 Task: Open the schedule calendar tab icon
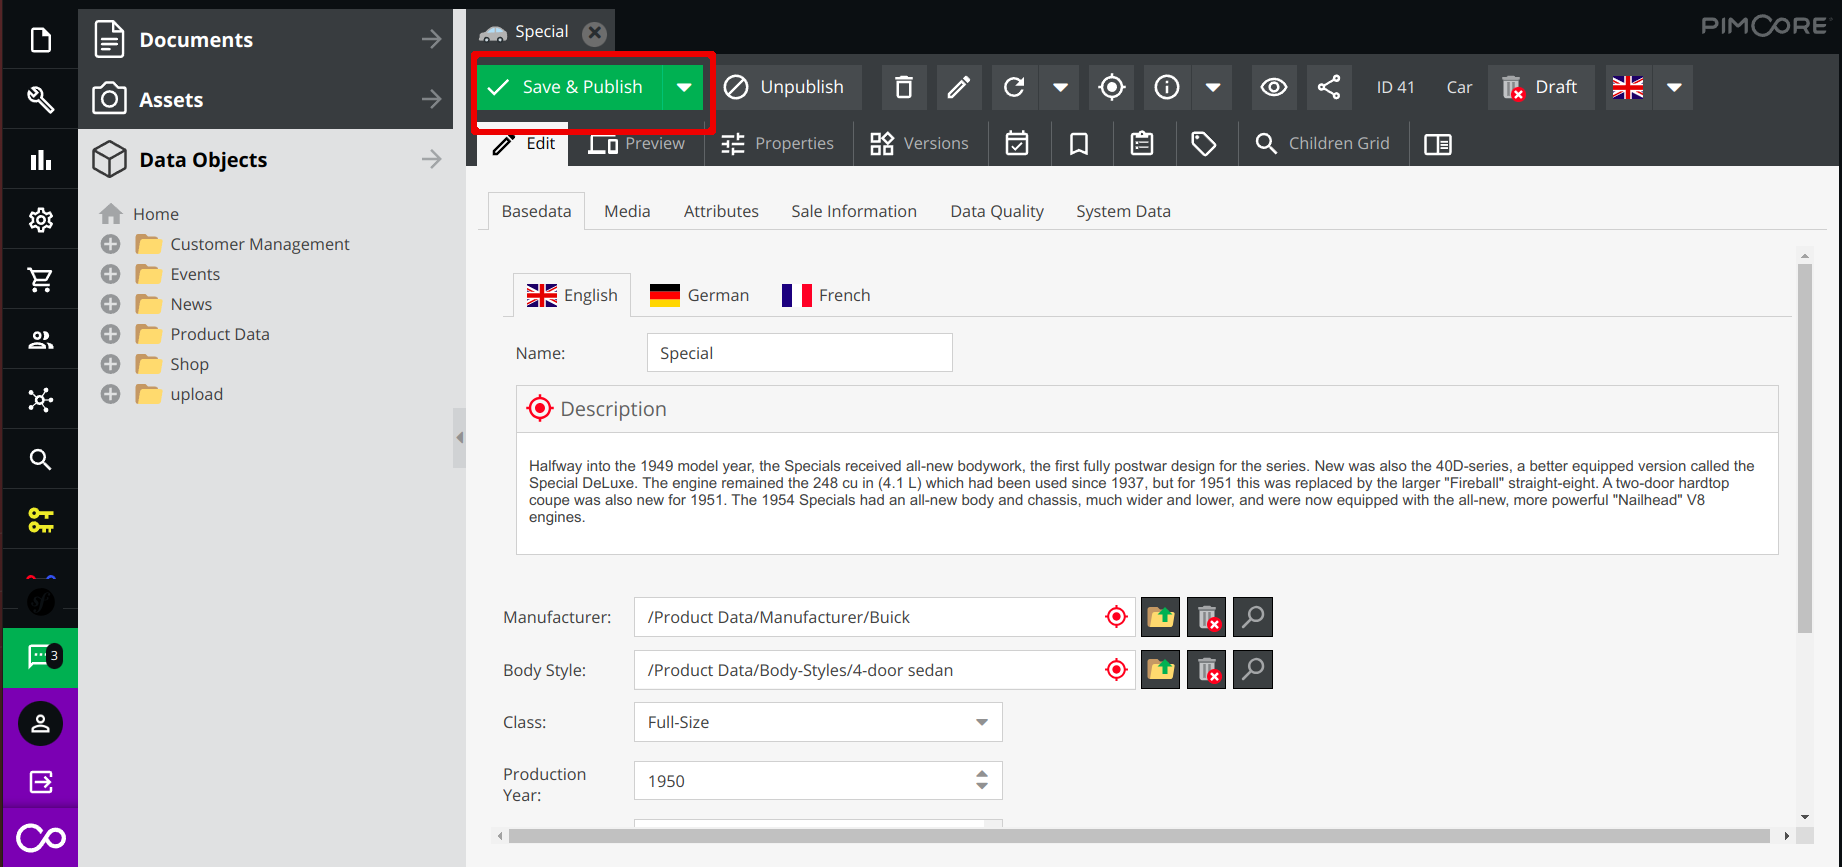1017,144
